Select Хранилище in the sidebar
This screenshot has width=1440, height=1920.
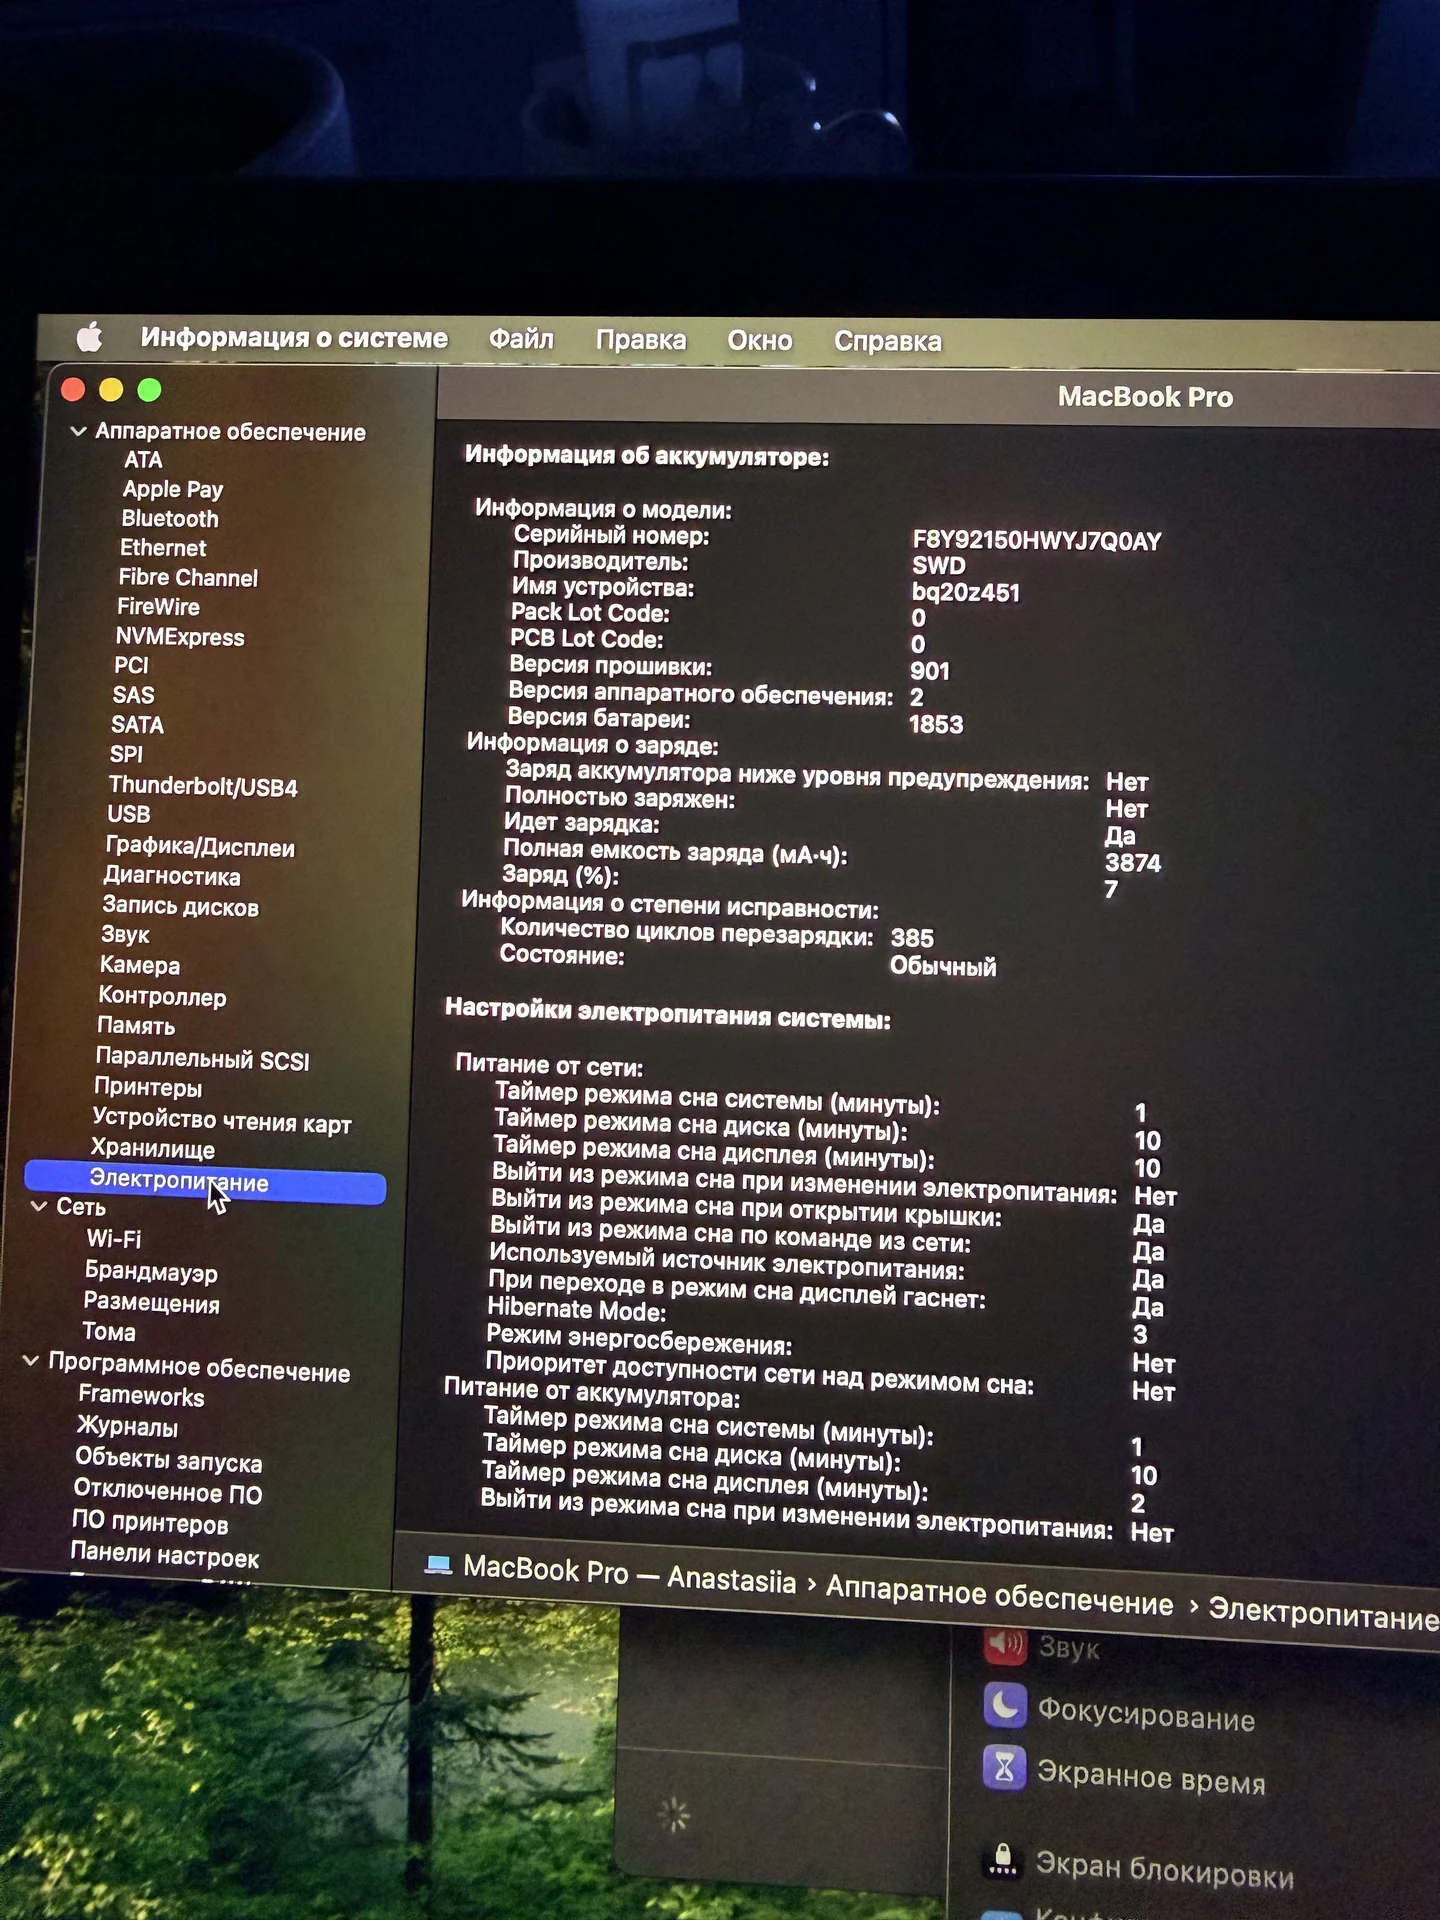click(x=153, y=1148)
